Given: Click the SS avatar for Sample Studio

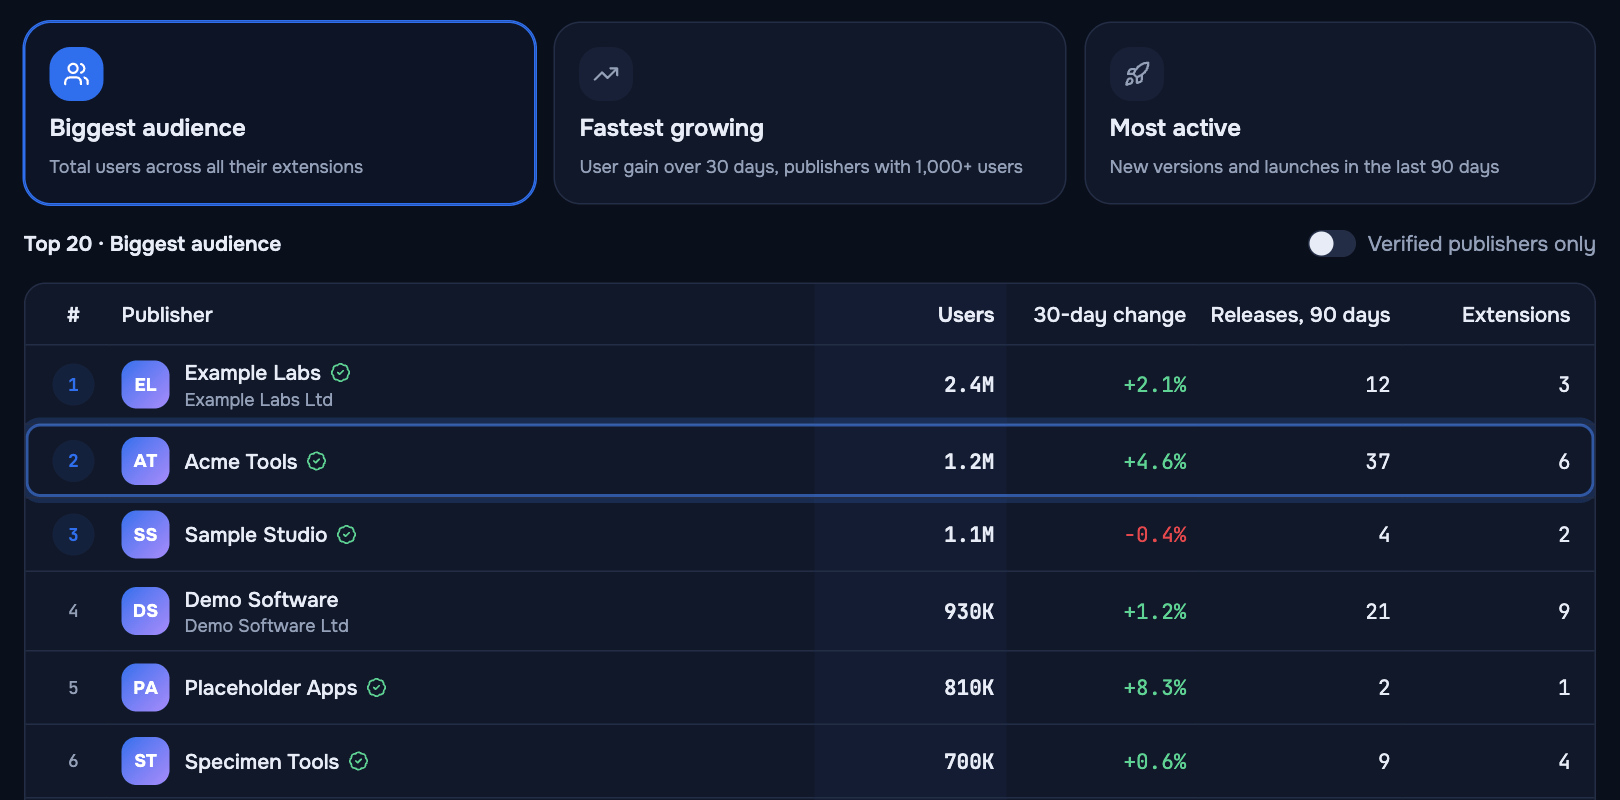Looking at the screenshot, I should [145, 535].
